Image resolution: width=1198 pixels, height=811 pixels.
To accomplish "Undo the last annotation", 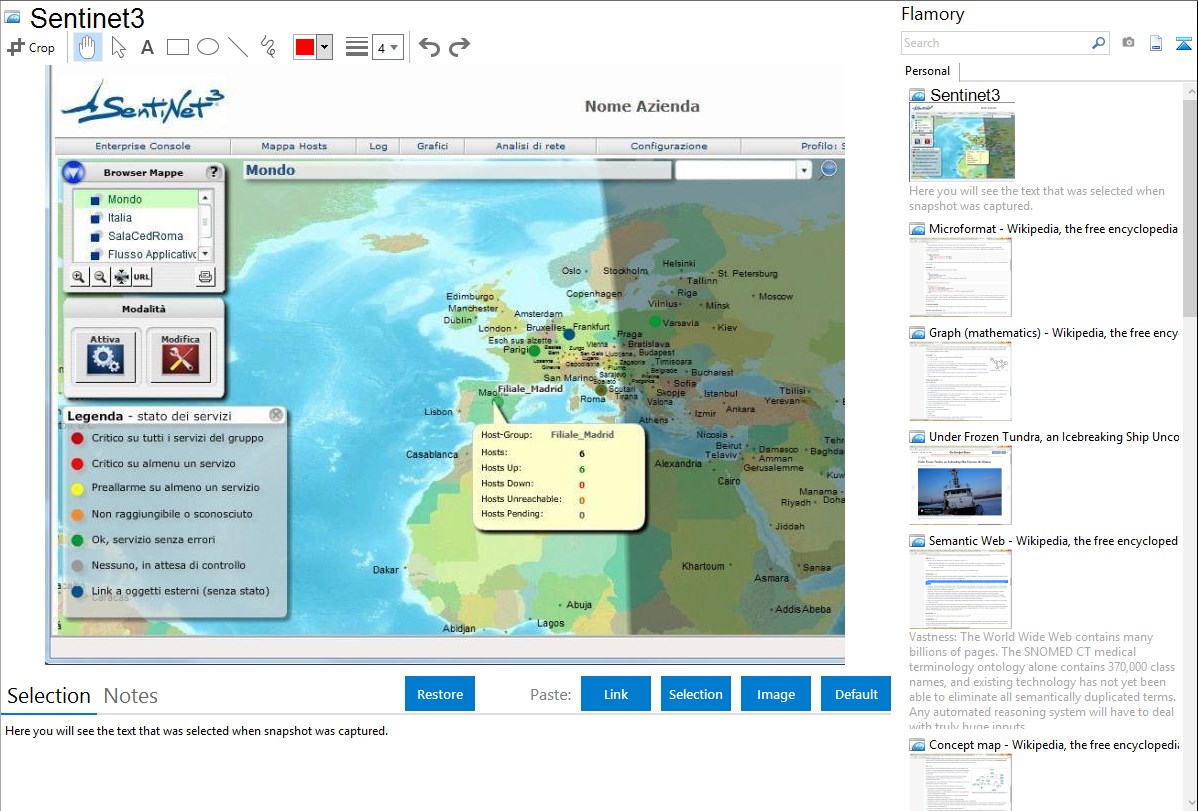I will [429, 47].
